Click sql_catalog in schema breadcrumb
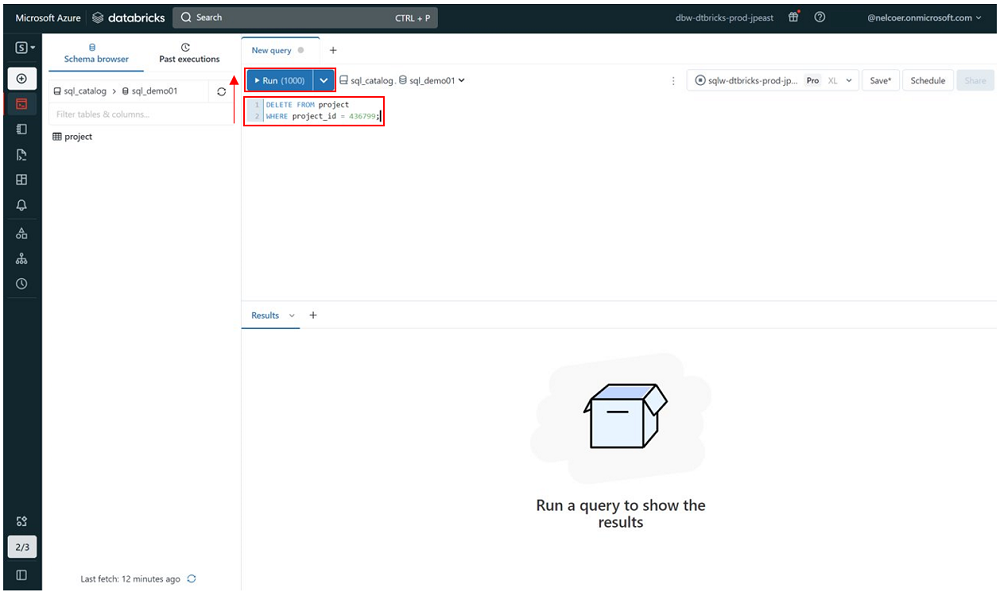Viewport: 1000px width, 592px height. (x=80, y=91)
